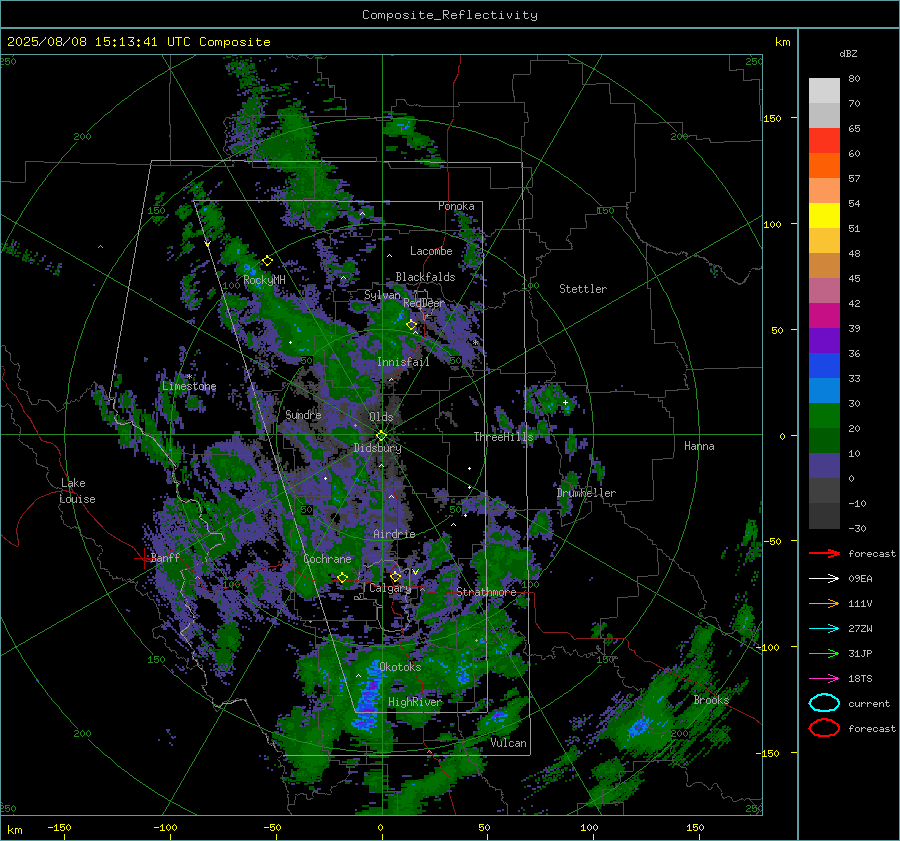
Task: Click the red forecast arrow in the legend
Action: point(824,553)
